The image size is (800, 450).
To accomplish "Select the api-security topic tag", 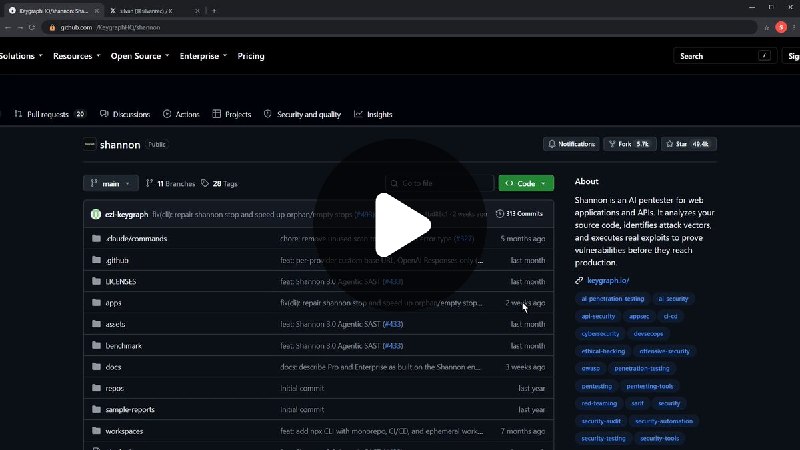I will [x=598, y=316].
